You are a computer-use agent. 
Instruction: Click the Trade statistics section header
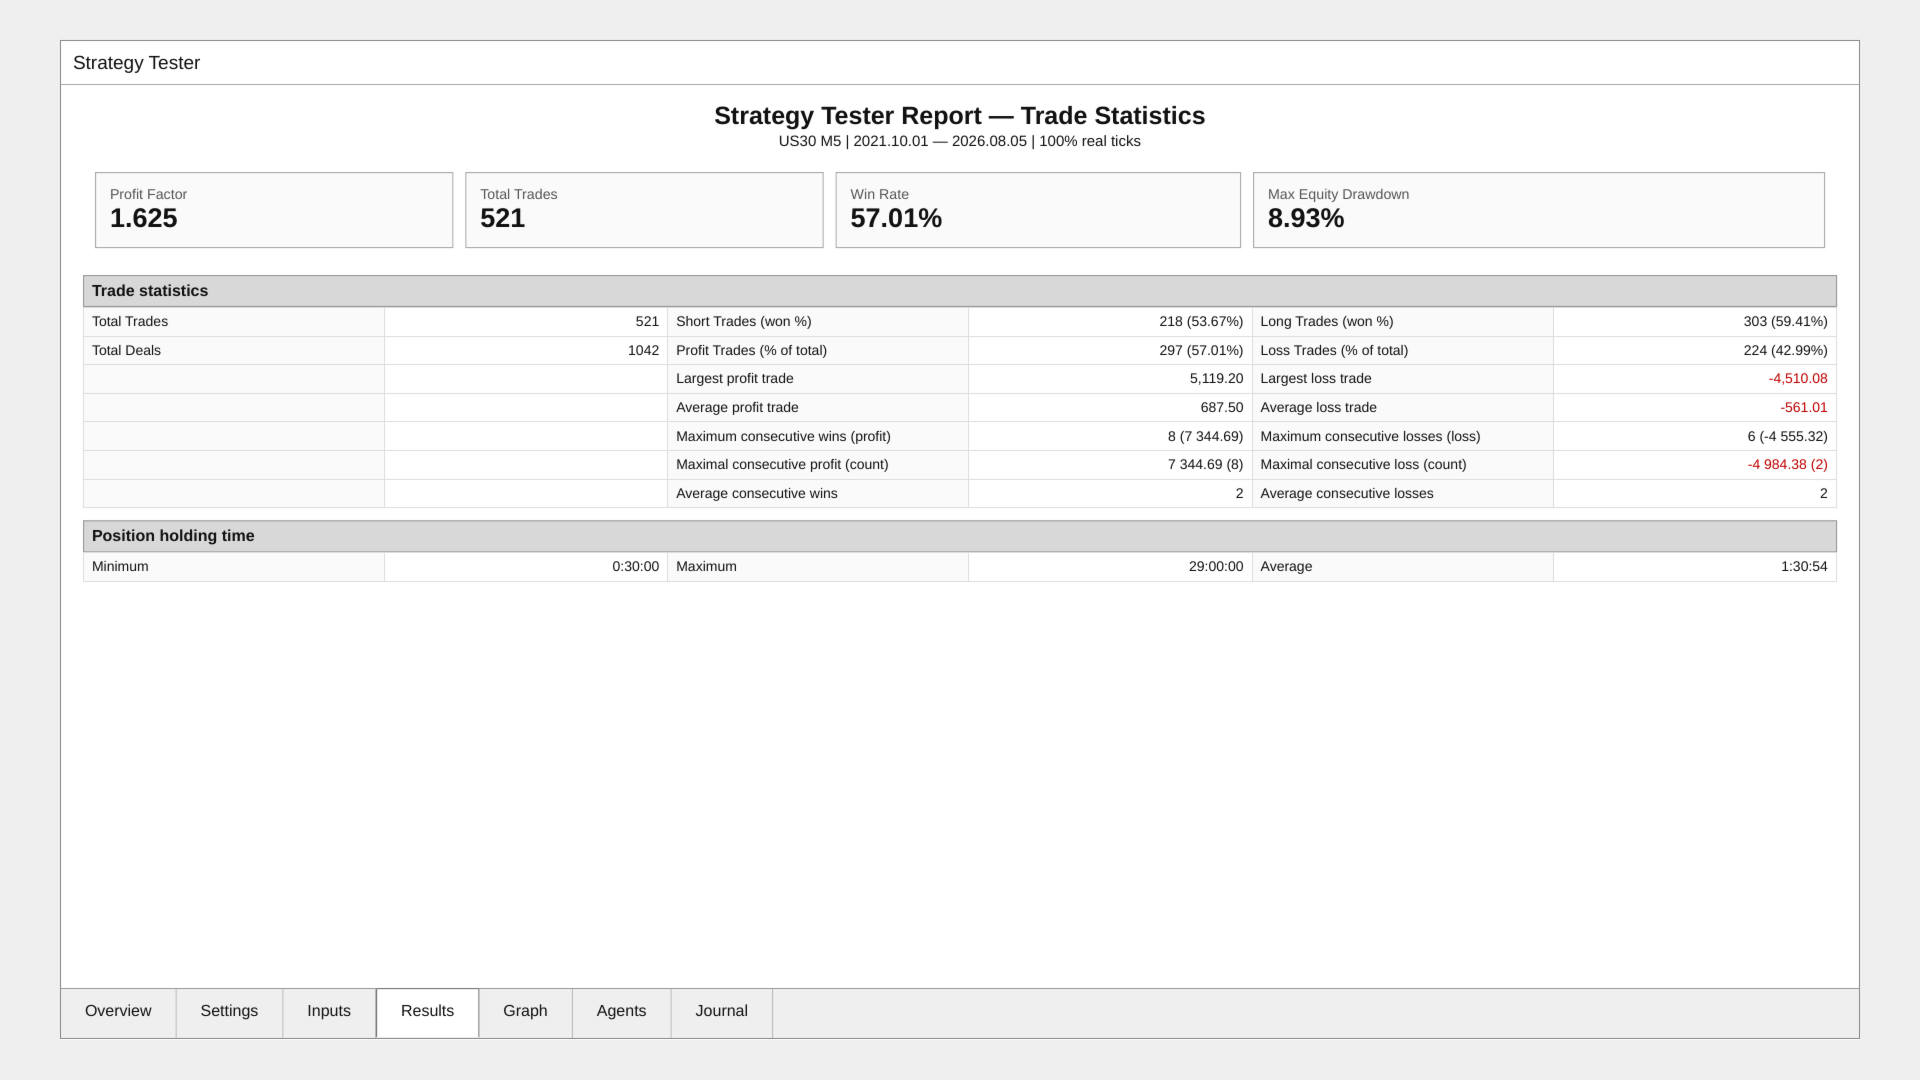click(x=960, y=291)
